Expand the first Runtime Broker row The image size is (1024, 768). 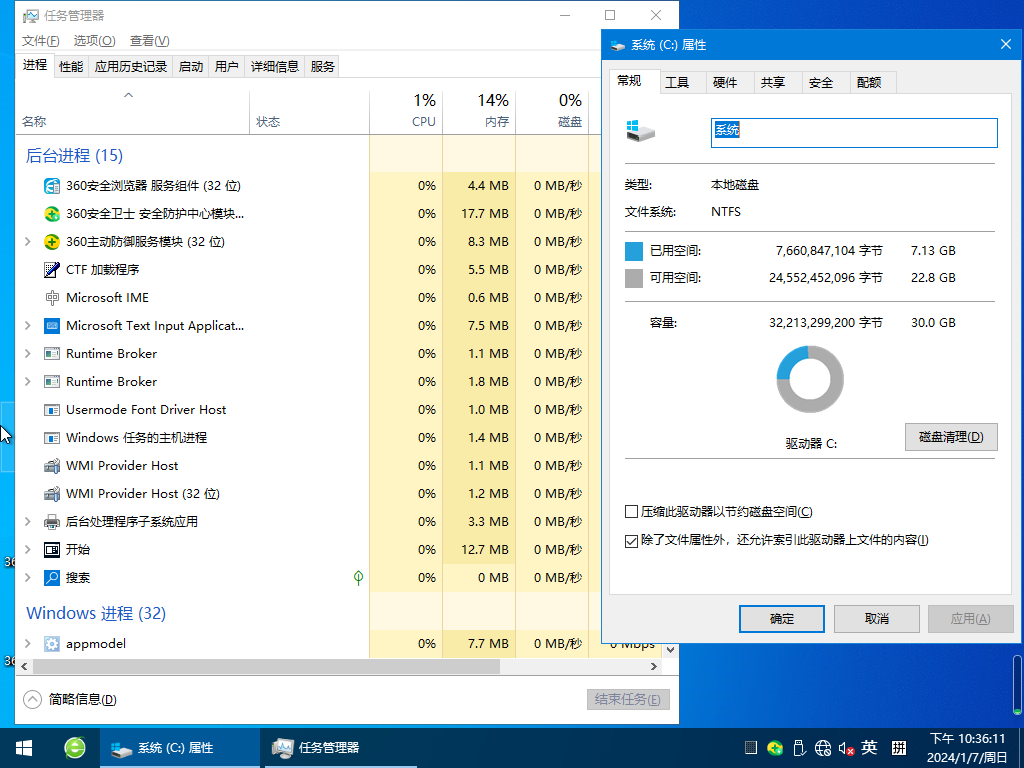[27, 354]
